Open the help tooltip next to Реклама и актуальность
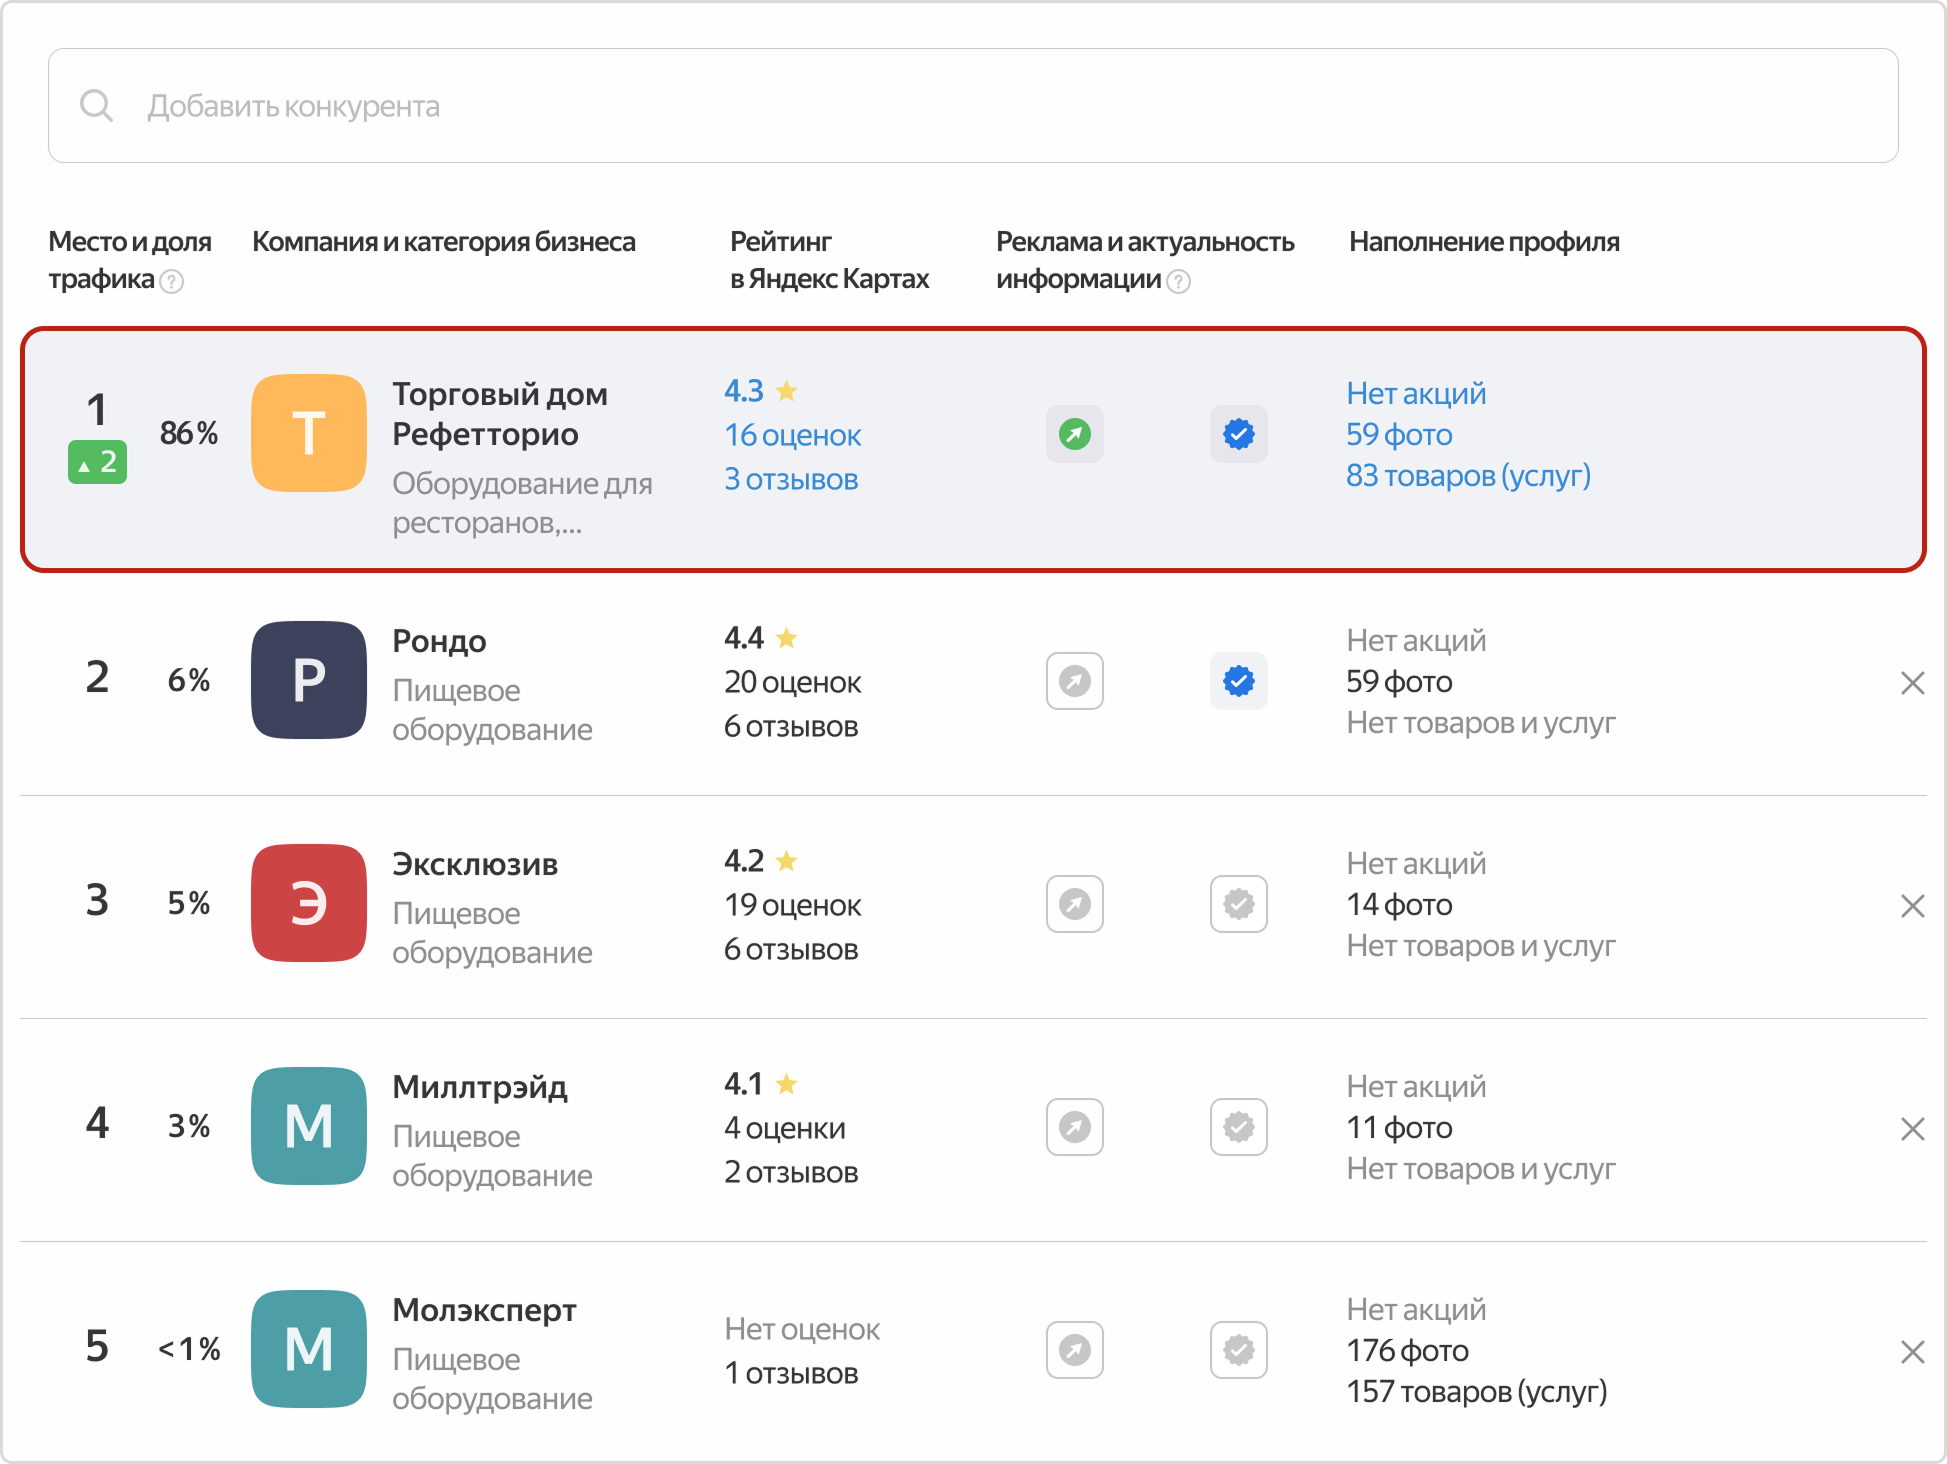1947x1464 pixels. click(x=1179, y=282)
